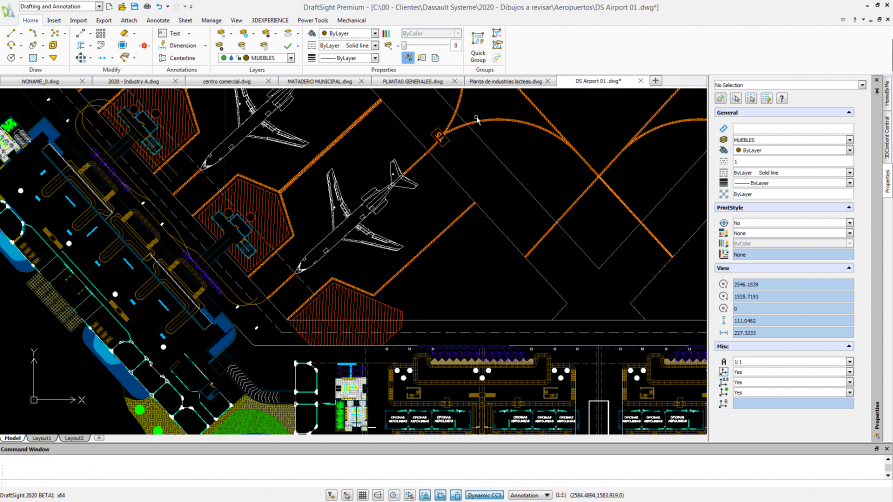Click the Save icon in quick access toolbar
Screen dimensions: 893x502
click(x=133, y=6)
